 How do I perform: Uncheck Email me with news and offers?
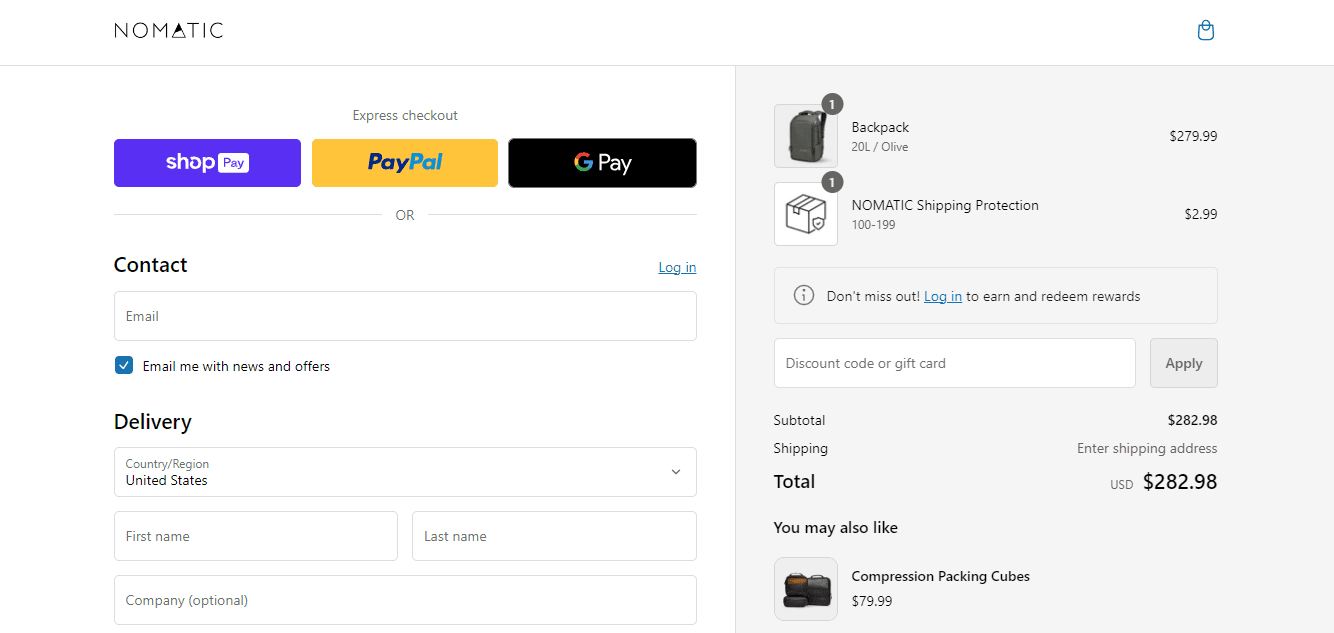[124, 366]
